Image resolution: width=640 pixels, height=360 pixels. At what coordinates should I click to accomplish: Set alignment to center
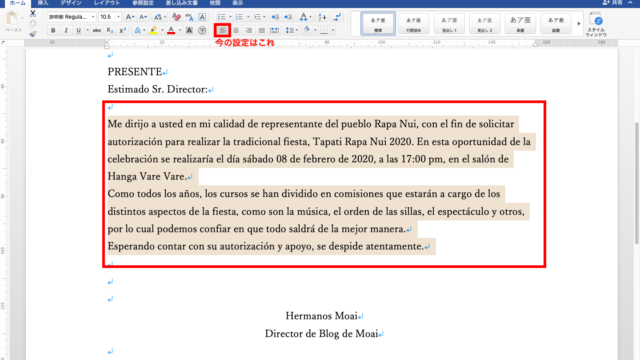(236, 30)
